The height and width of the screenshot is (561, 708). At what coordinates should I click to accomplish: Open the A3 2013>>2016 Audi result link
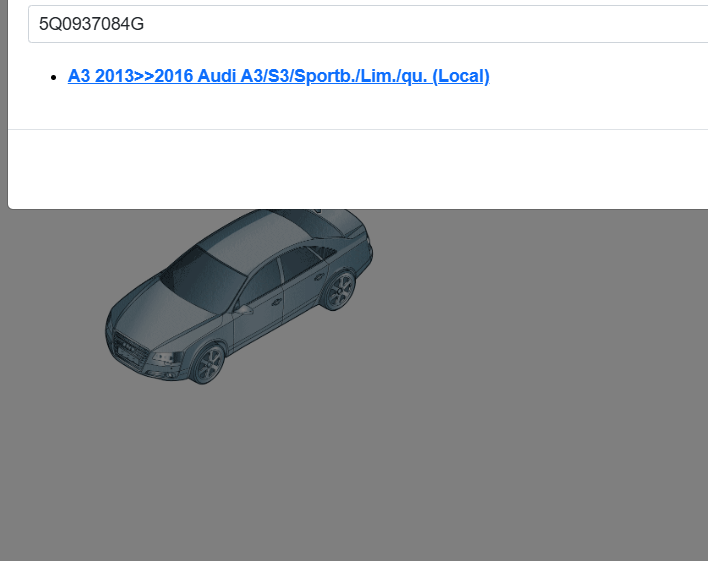coord(278,76)
